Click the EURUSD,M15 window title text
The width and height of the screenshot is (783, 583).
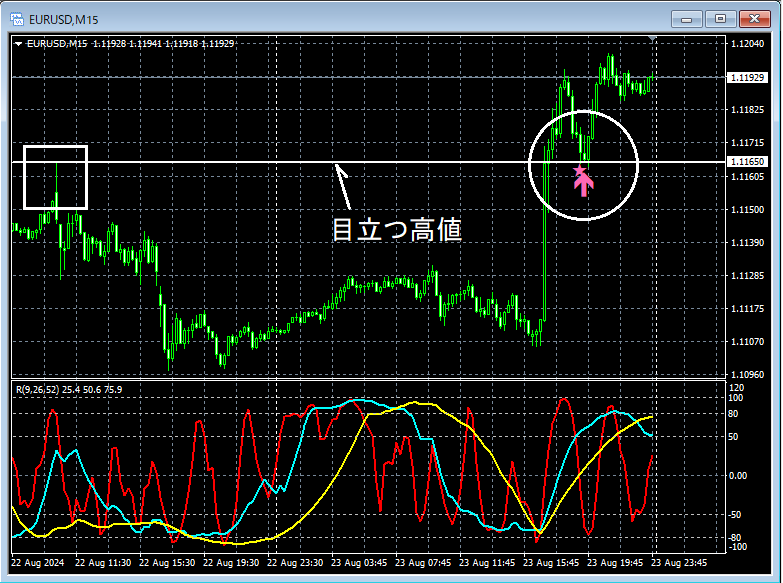(x=63, y=20)
